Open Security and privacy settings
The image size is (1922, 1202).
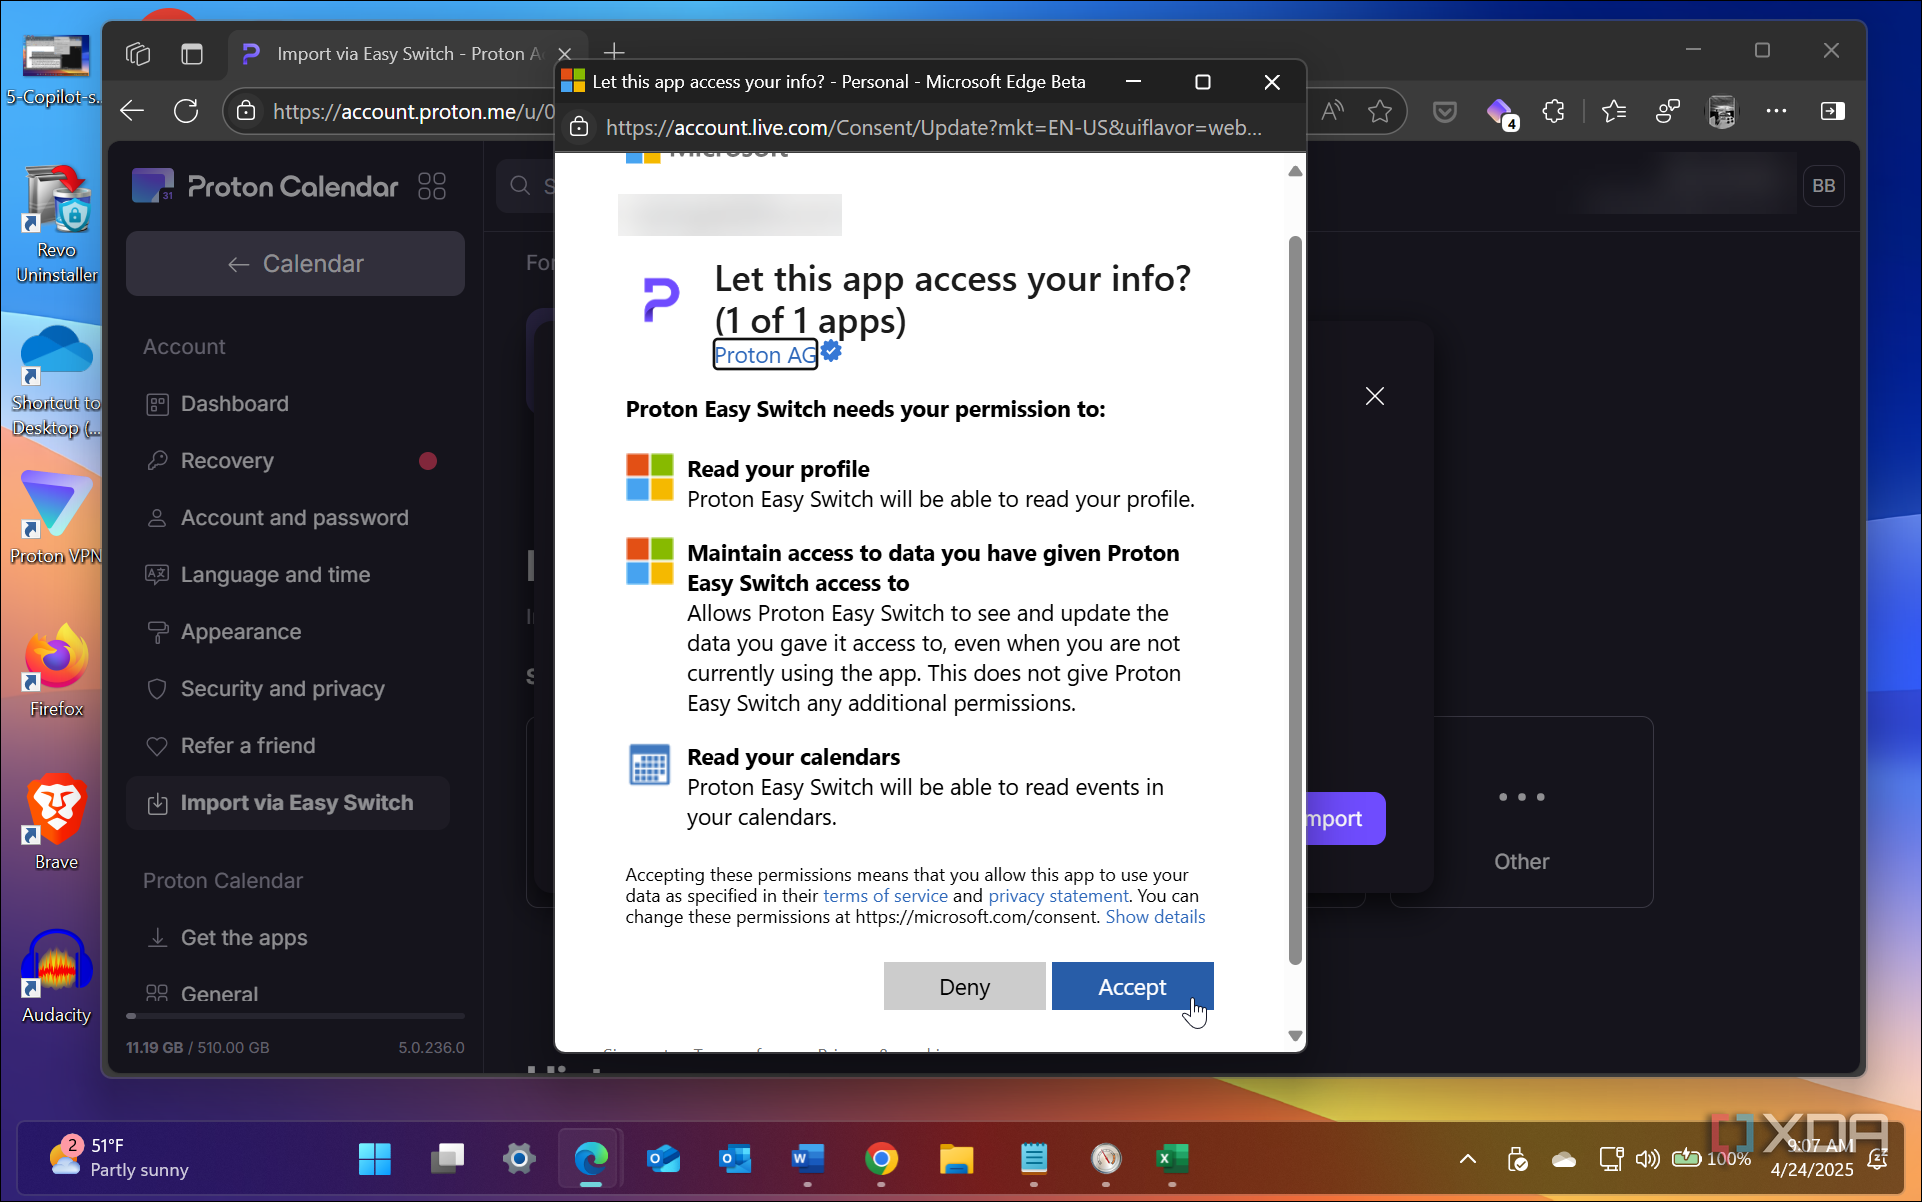(282, 689)
